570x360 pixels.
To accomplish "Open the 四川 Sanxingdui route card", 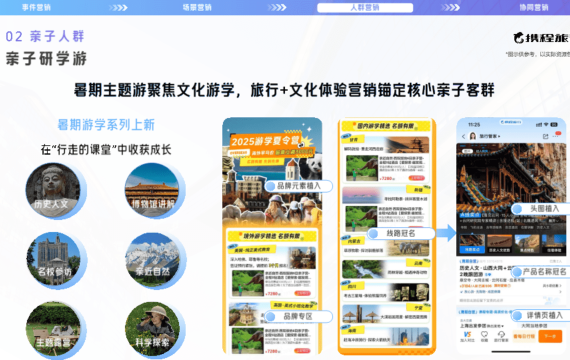I will pyautogui.click(x=386, y=292).
